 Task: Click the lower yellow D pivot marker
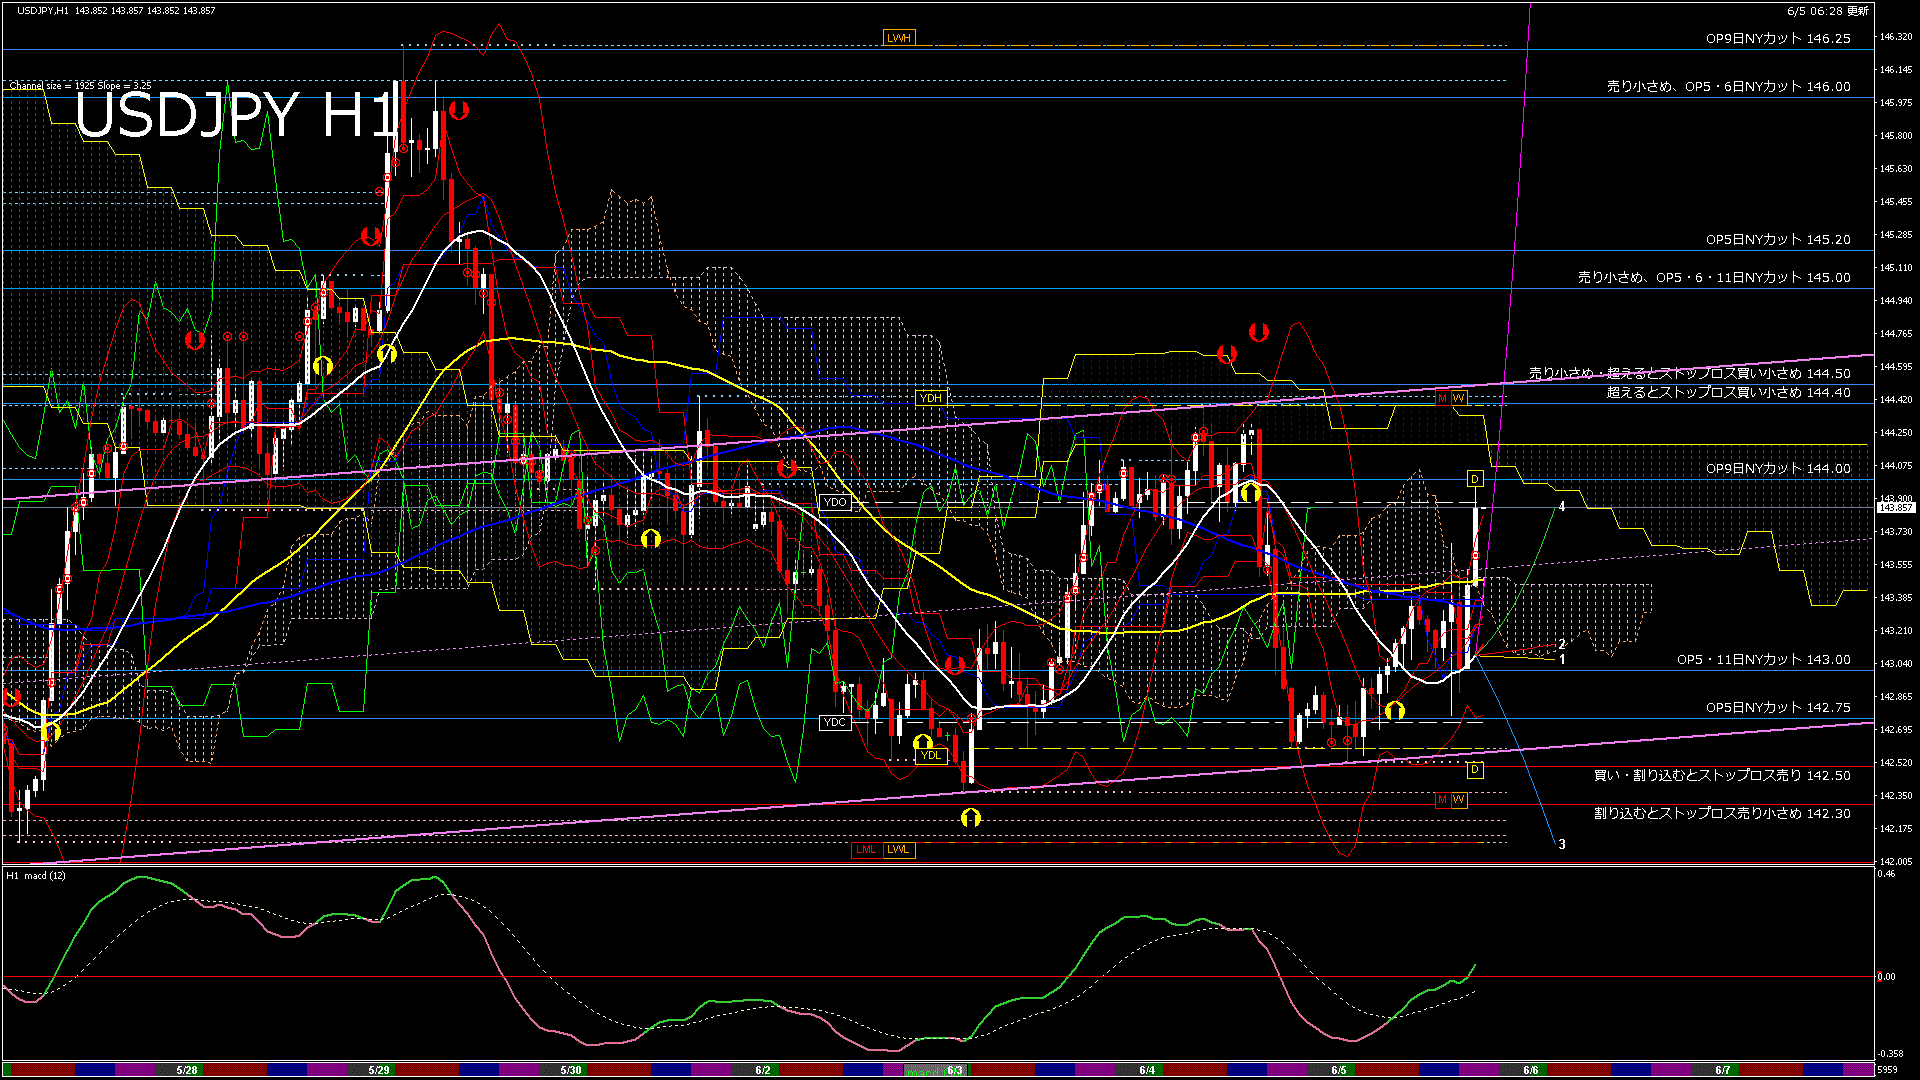pos(1474,769)
